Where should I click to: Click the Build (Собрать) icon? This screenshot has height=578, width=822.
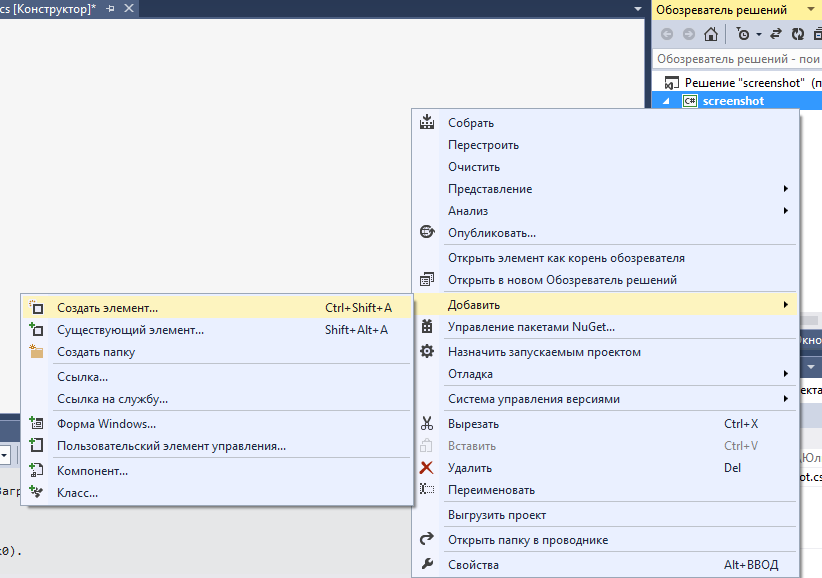click(427, 122)
